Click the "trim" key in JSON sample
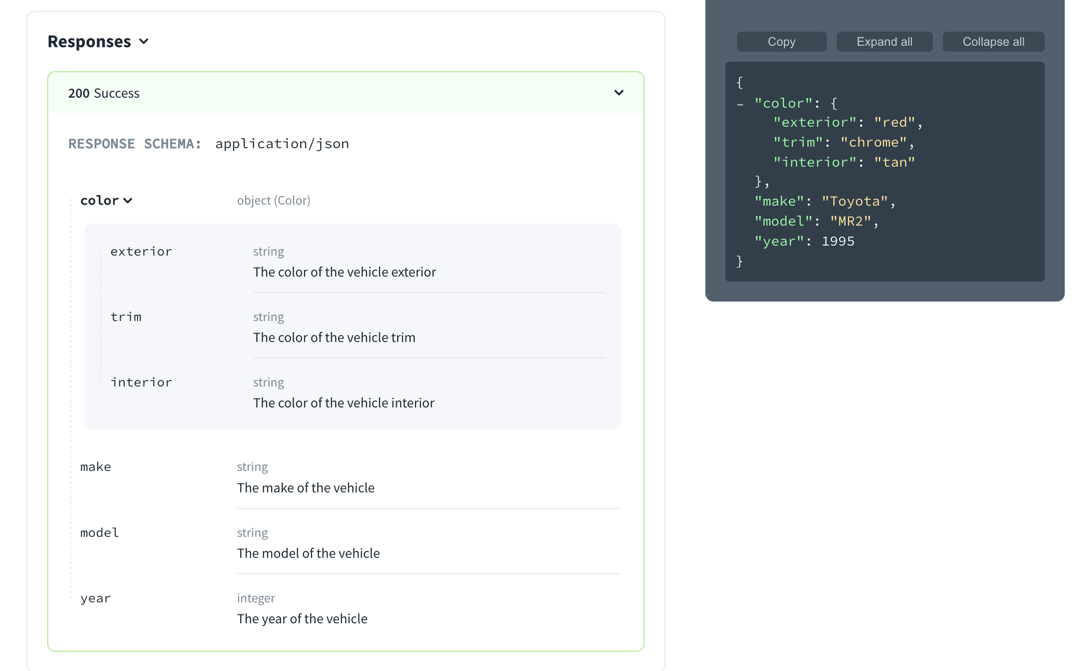The height and width of the screenshot is (671, 1076). click(797, 142)
